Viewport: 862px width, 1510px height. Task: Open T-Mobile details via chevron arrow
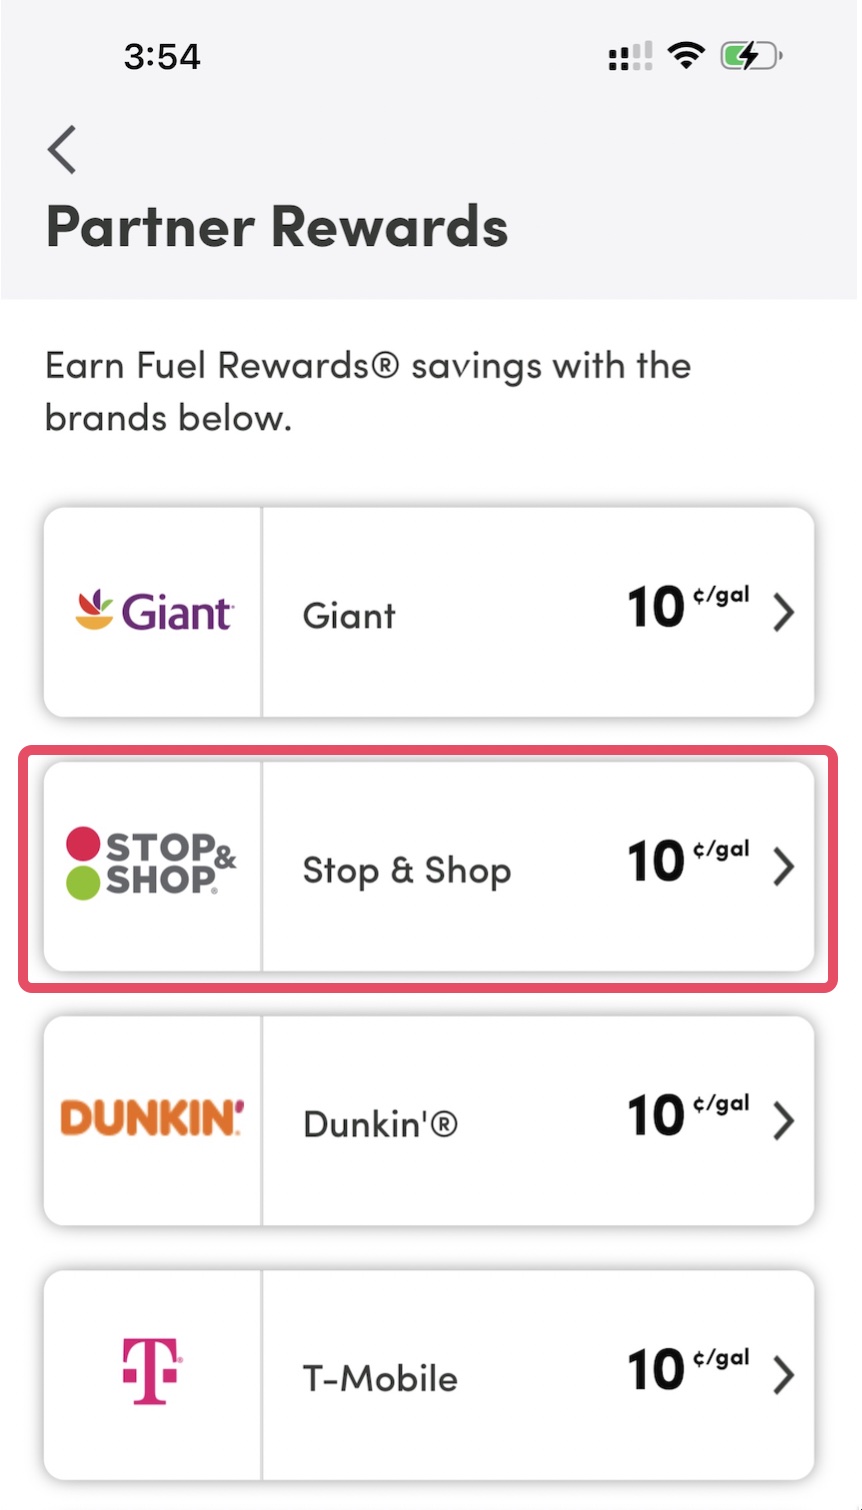pos(784,1374)
